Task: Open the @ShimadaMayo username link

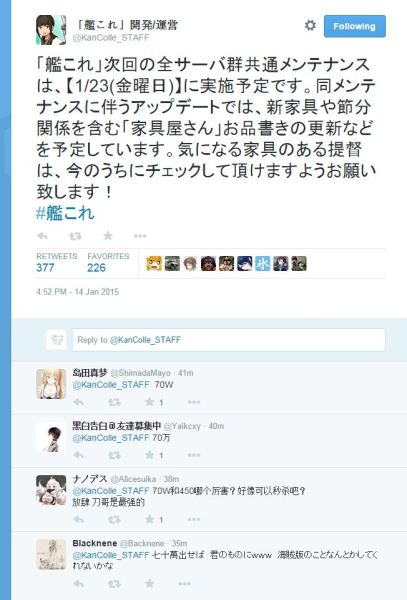Action: pyautogui.click(x=140, y=373)
